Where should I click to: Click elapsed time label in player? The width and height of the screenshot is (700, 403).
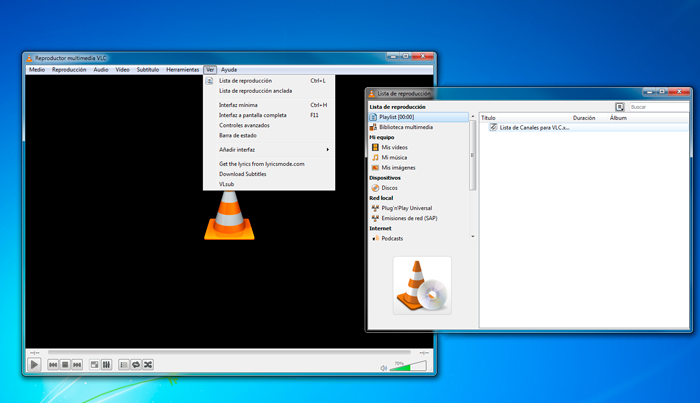tap(34, 353)
